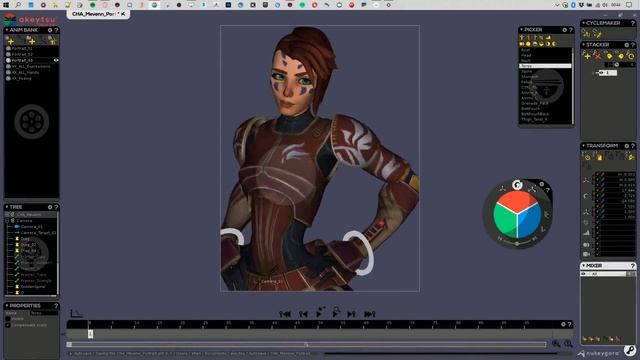Open the MIXER help question mark
The image size is (640, 360).
tap(633, 266)
